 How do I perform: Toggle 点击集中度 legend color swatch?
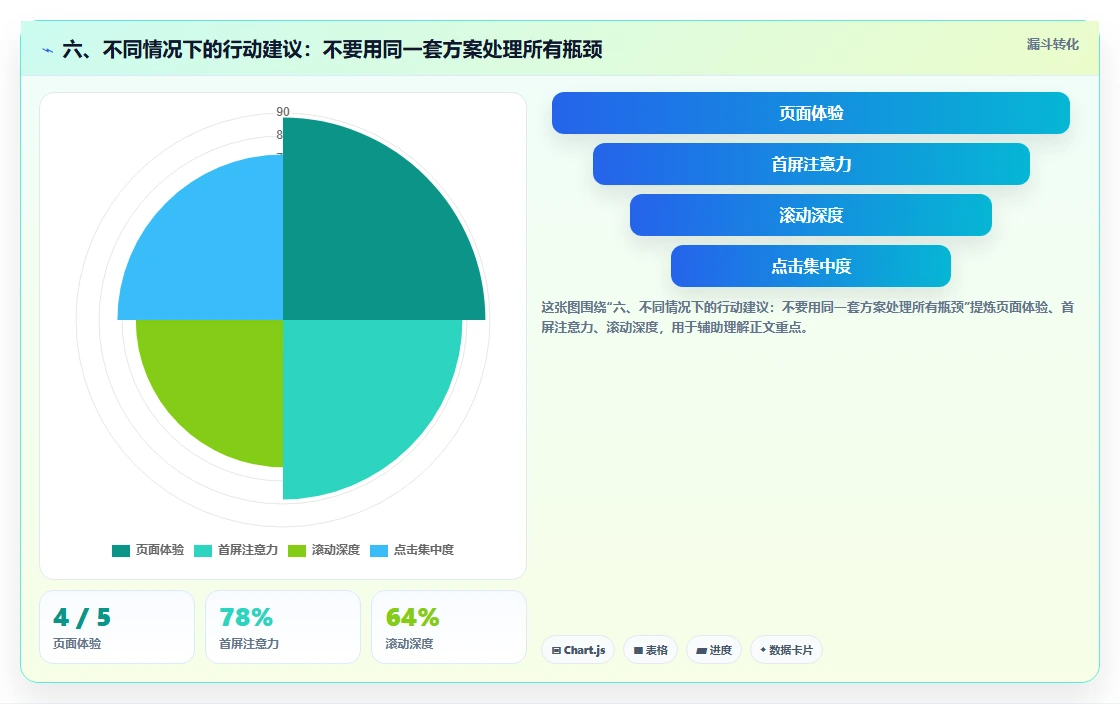(x=379, y=550)
